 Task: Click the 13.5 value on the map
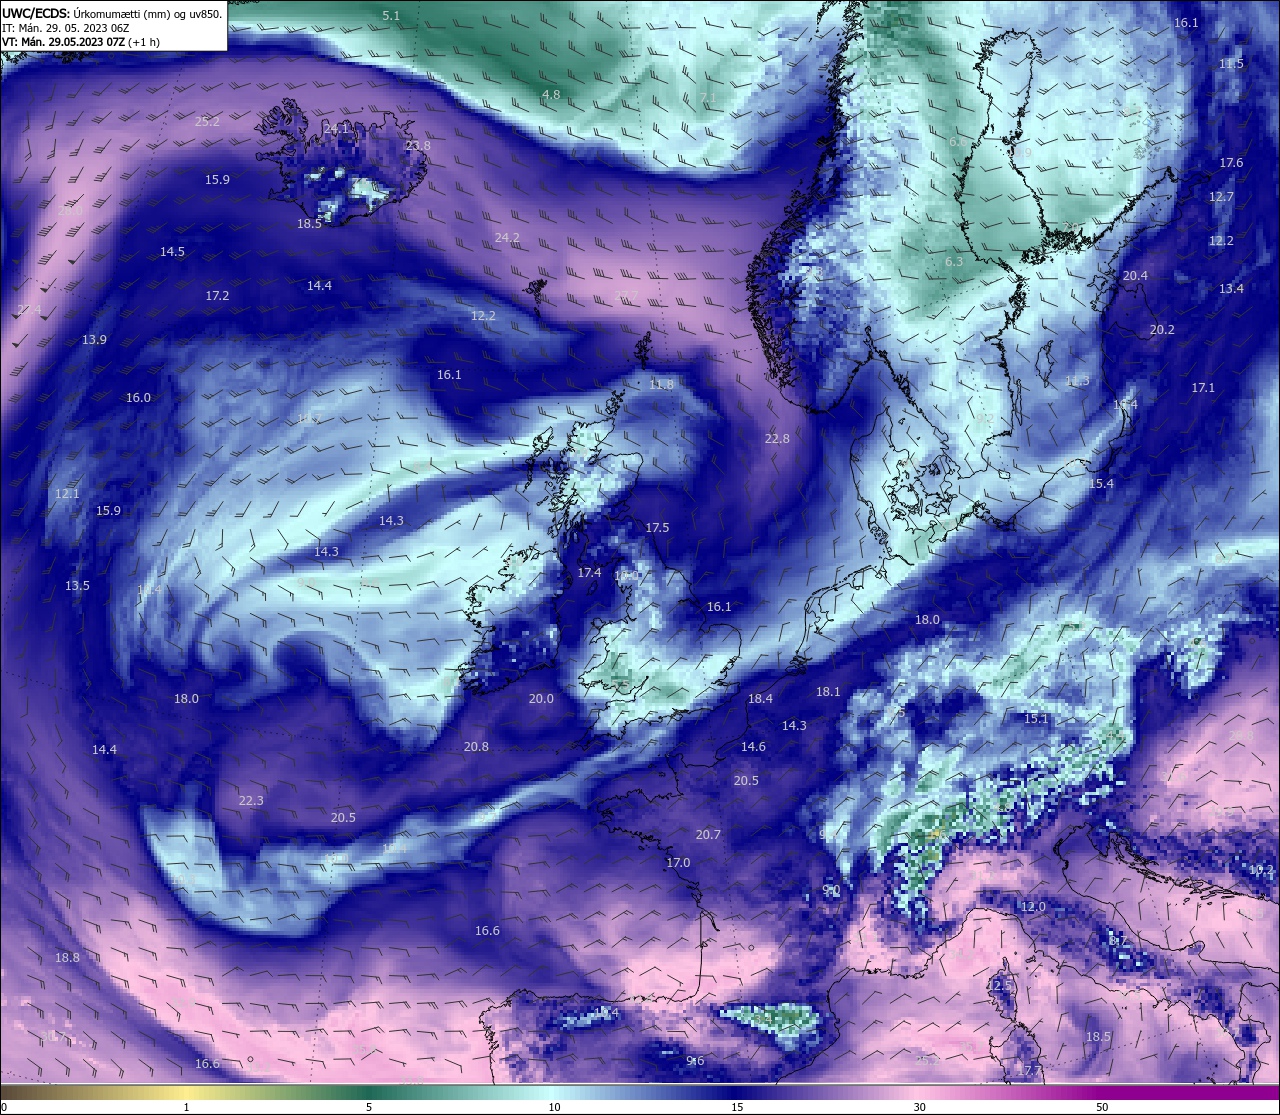(x=77, y=586)
